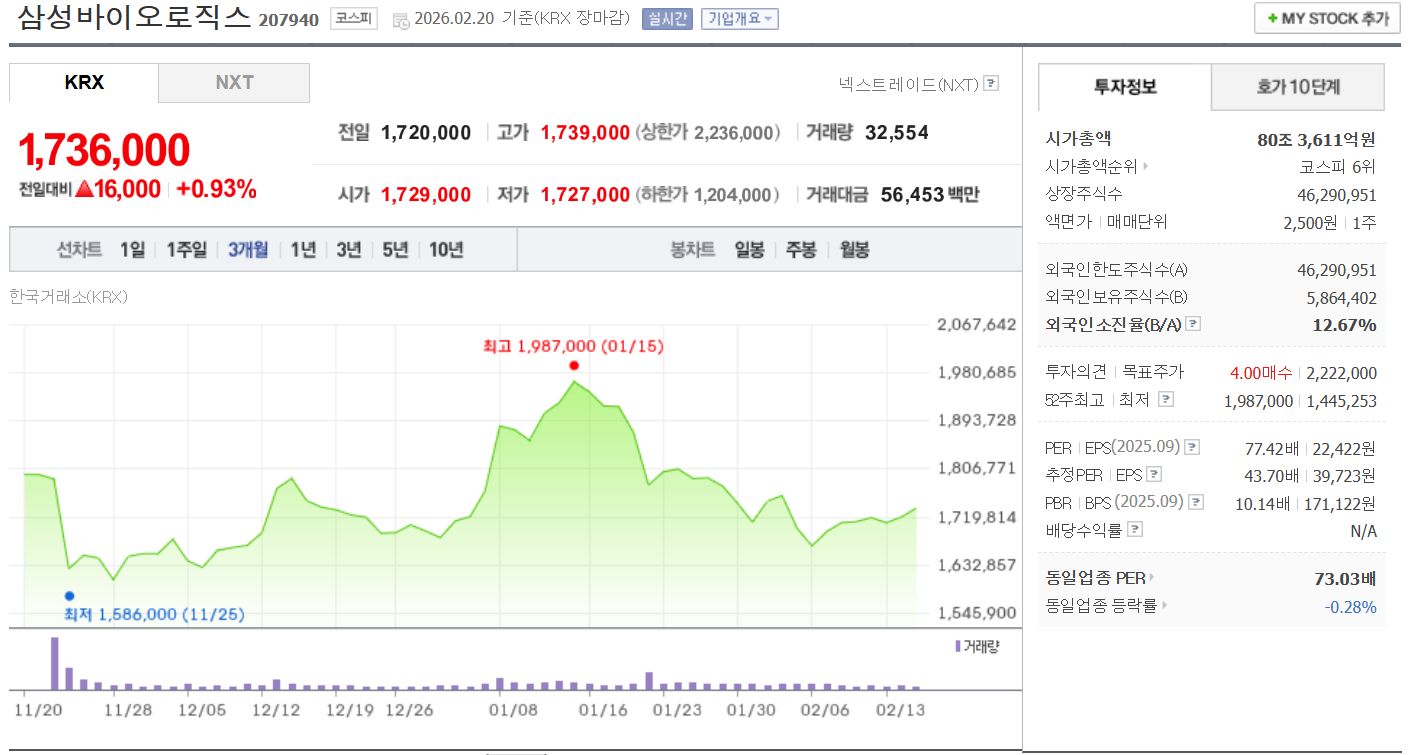Expand arrow next to 시가총액순위
This screenshot has width=1411, height=755.
pos(1145,167)
